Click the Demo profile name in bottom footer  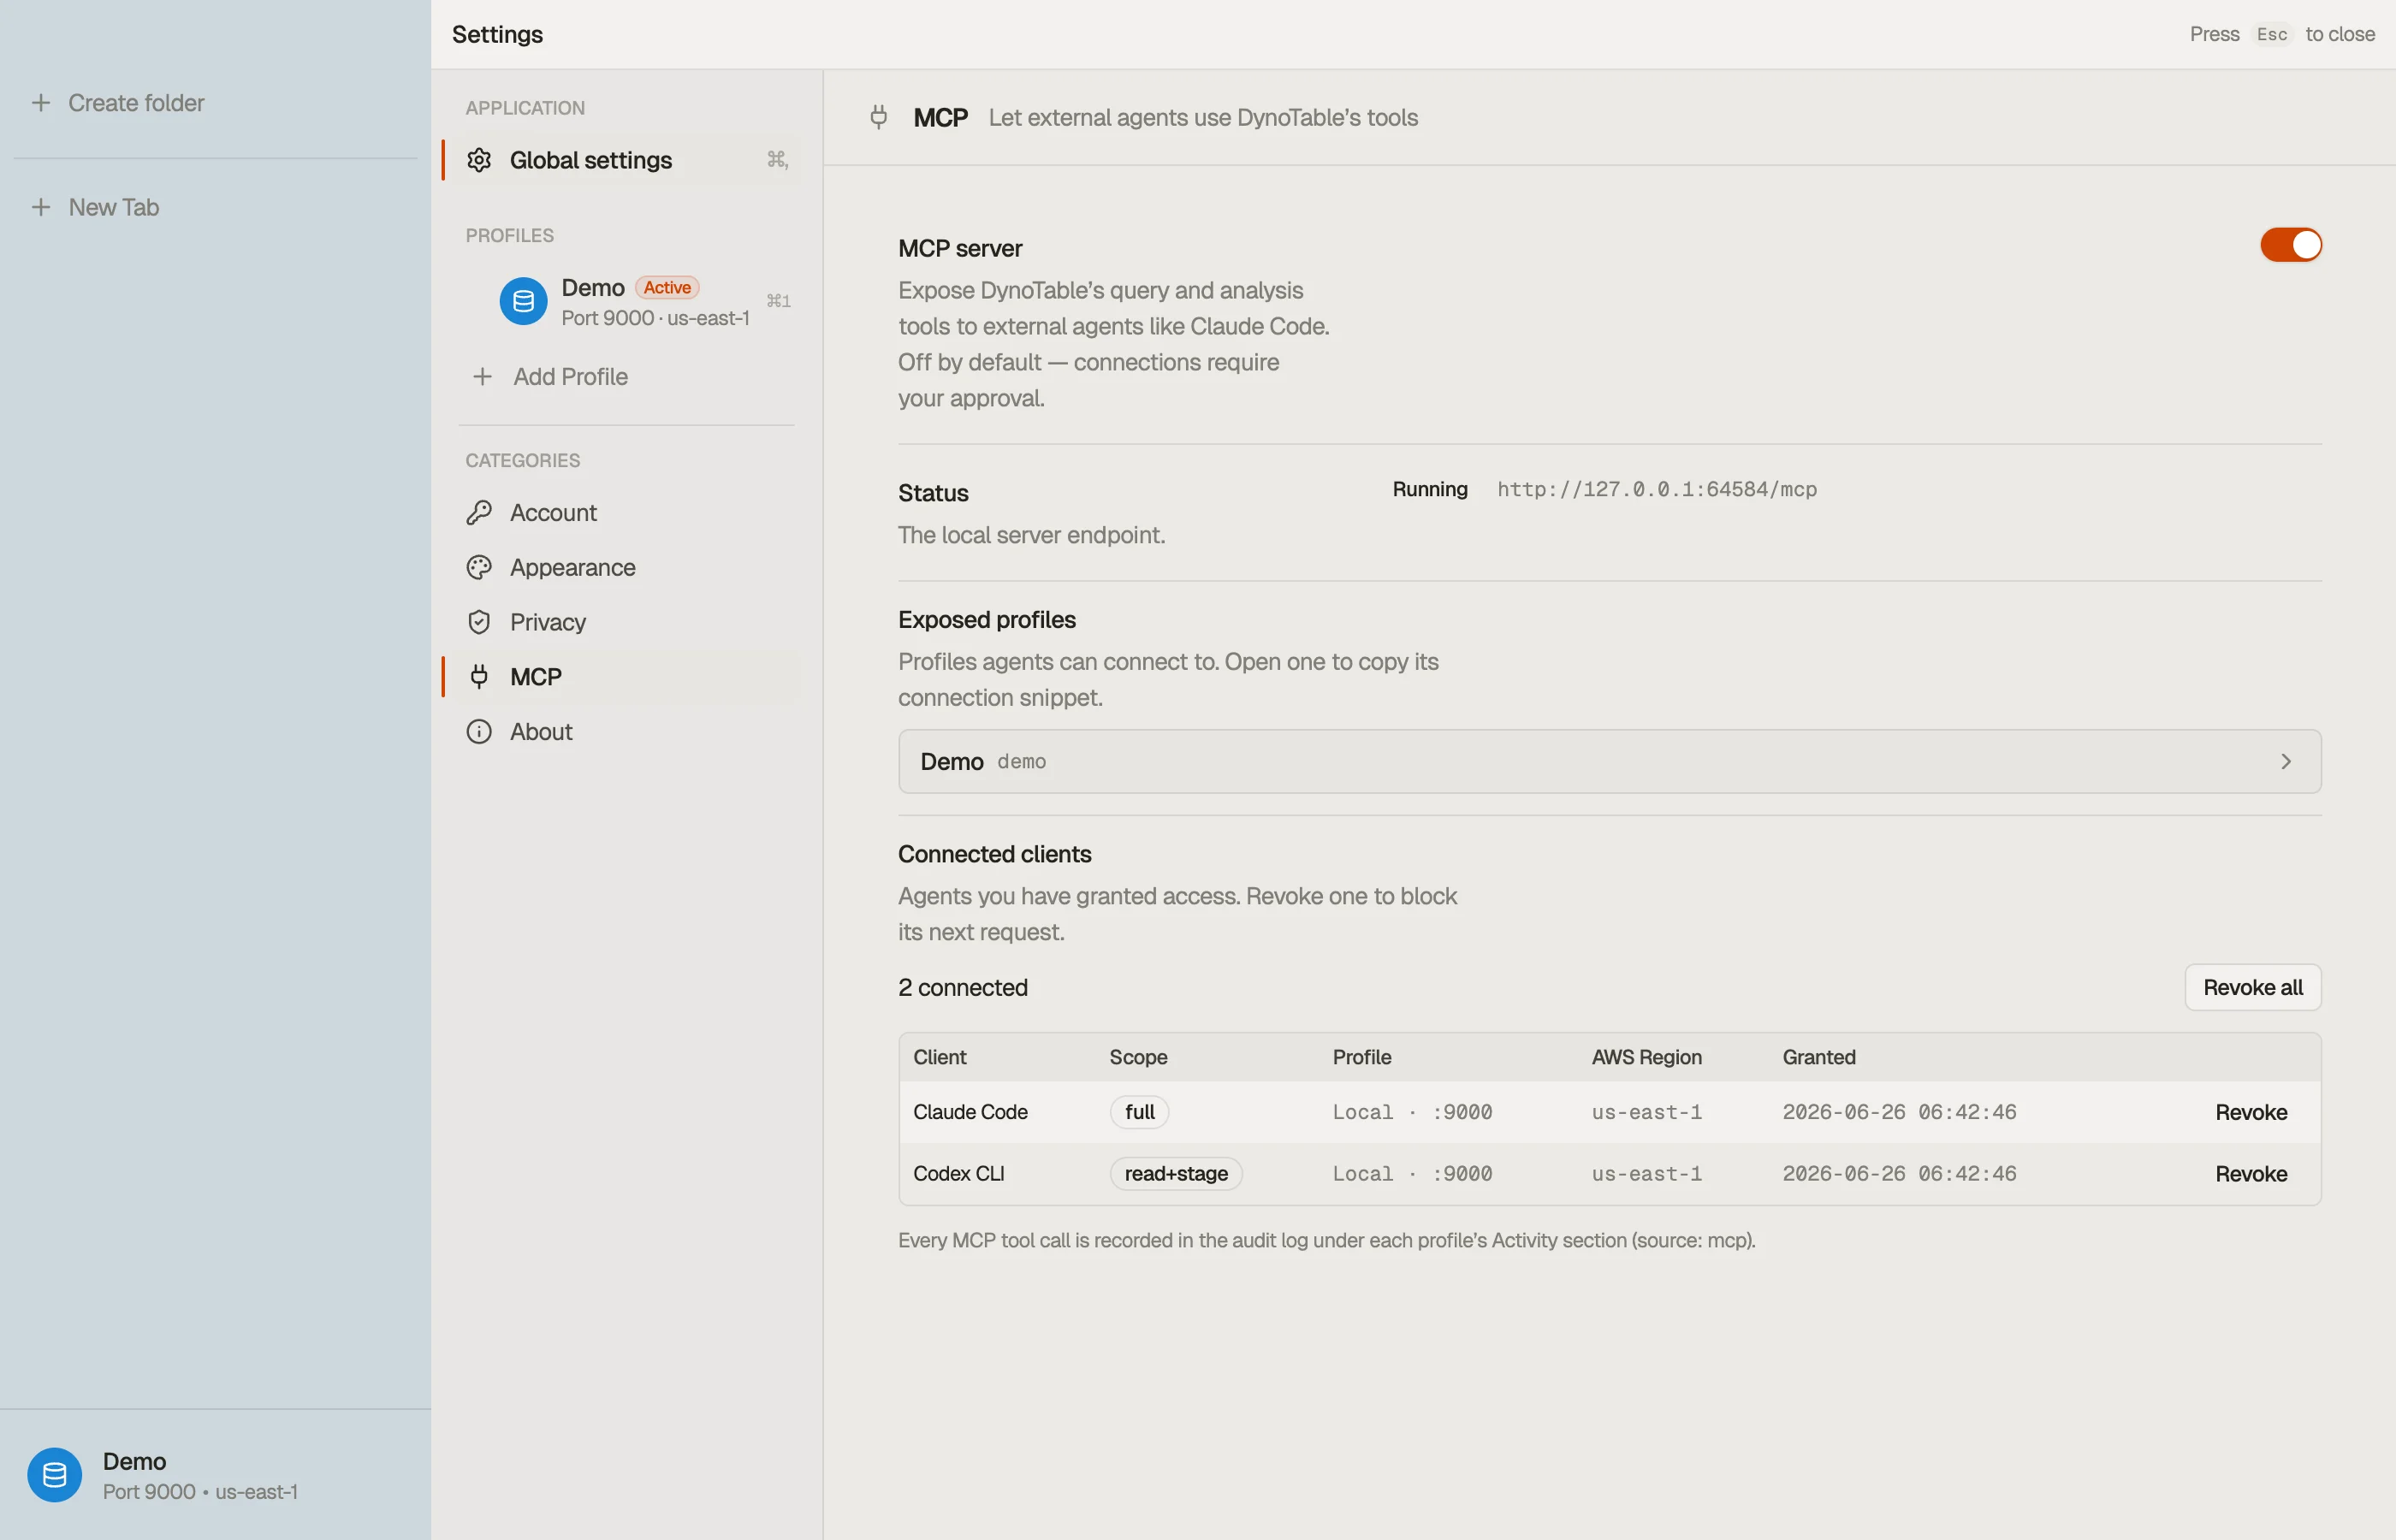click(134, 1462)
